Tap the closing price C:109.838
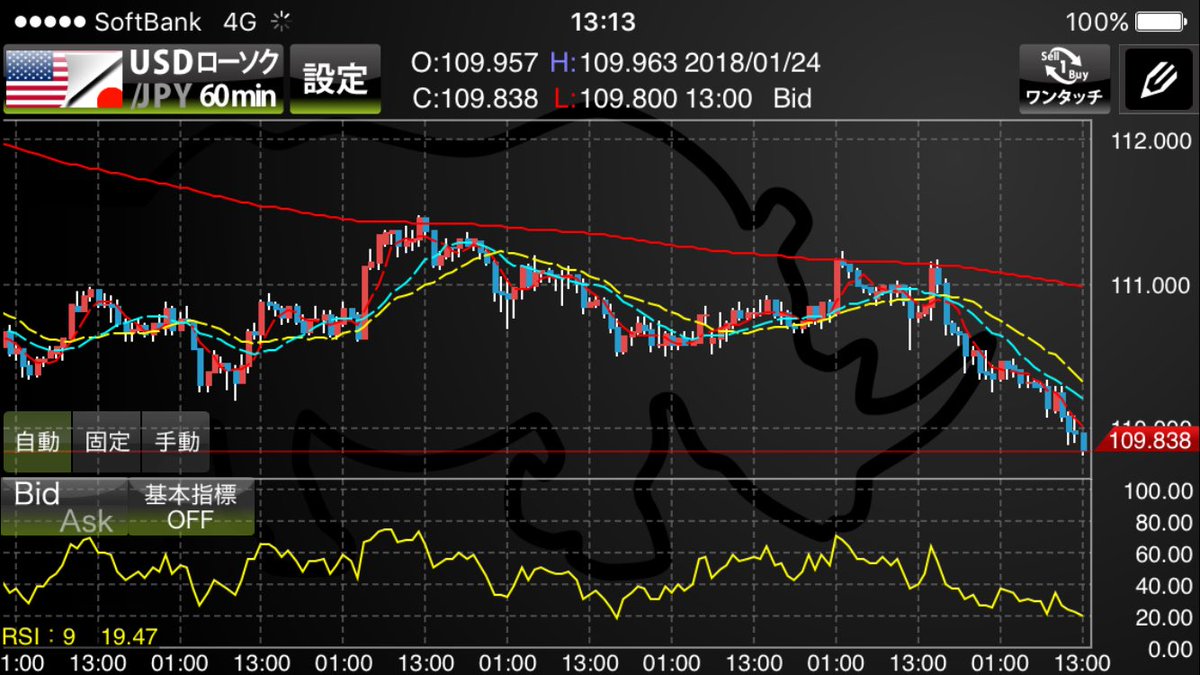The width and height of the screenshot is (1200, 675). coord(476,98)
